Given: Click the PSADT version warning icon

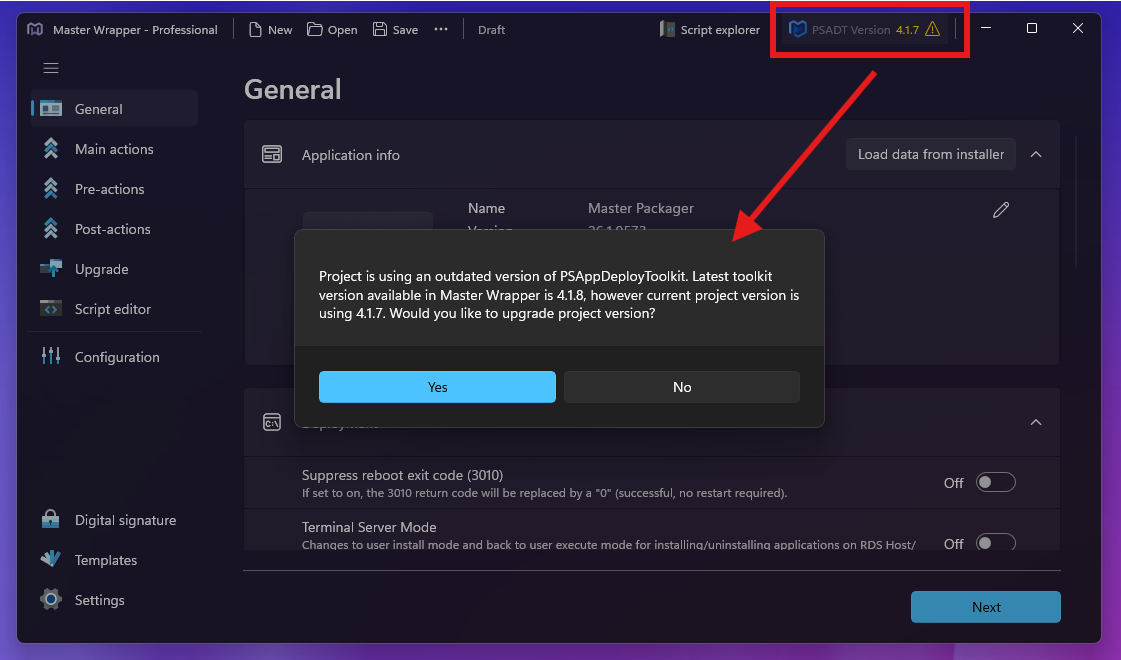Looking at the screenshot, I should pyautogui.click(x=933, y=29).
